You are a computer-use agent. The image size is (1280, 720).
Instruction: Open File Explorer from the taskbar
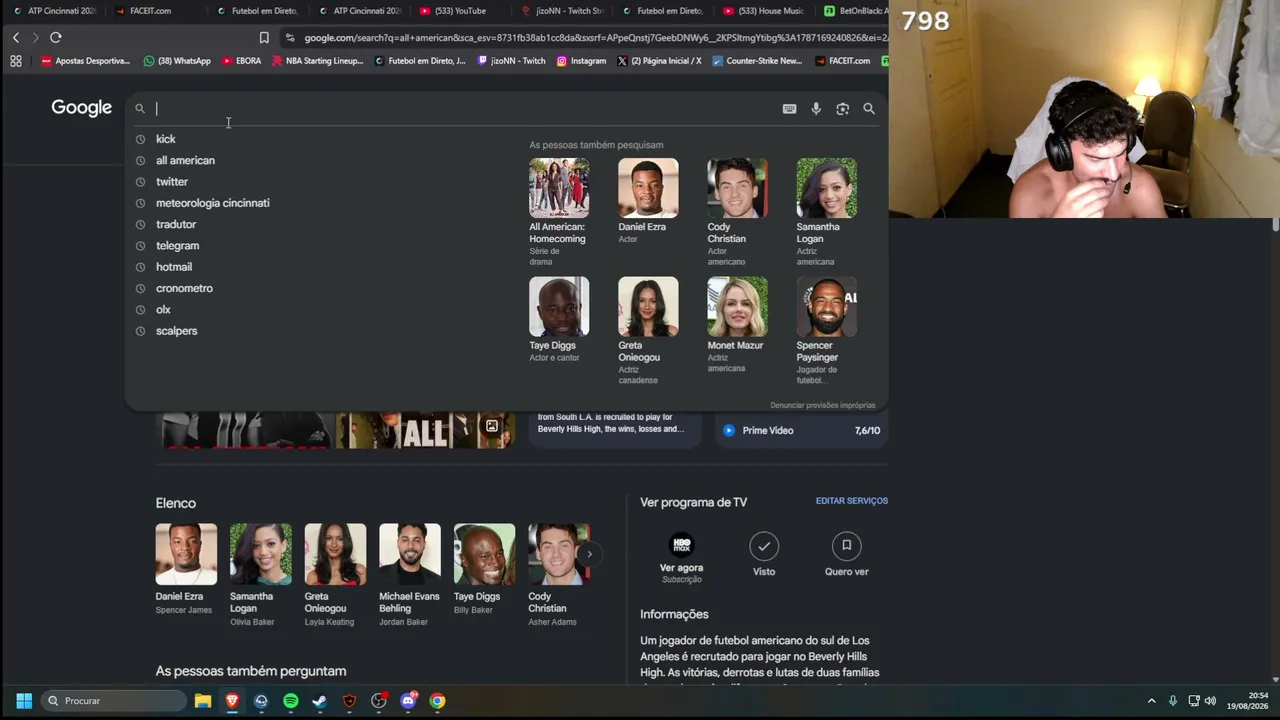point(203,701)
